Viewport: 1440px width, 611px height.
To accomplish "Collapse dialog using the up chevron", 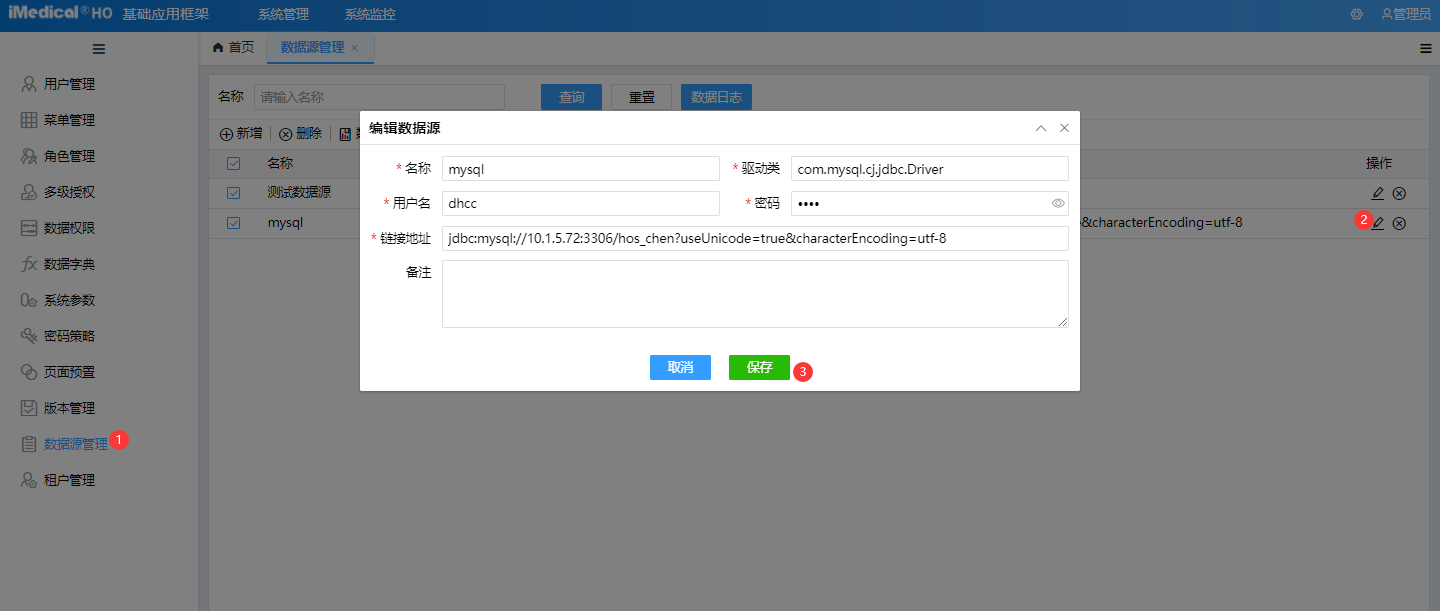I will pyautogui.click(x=1041, y=128).
